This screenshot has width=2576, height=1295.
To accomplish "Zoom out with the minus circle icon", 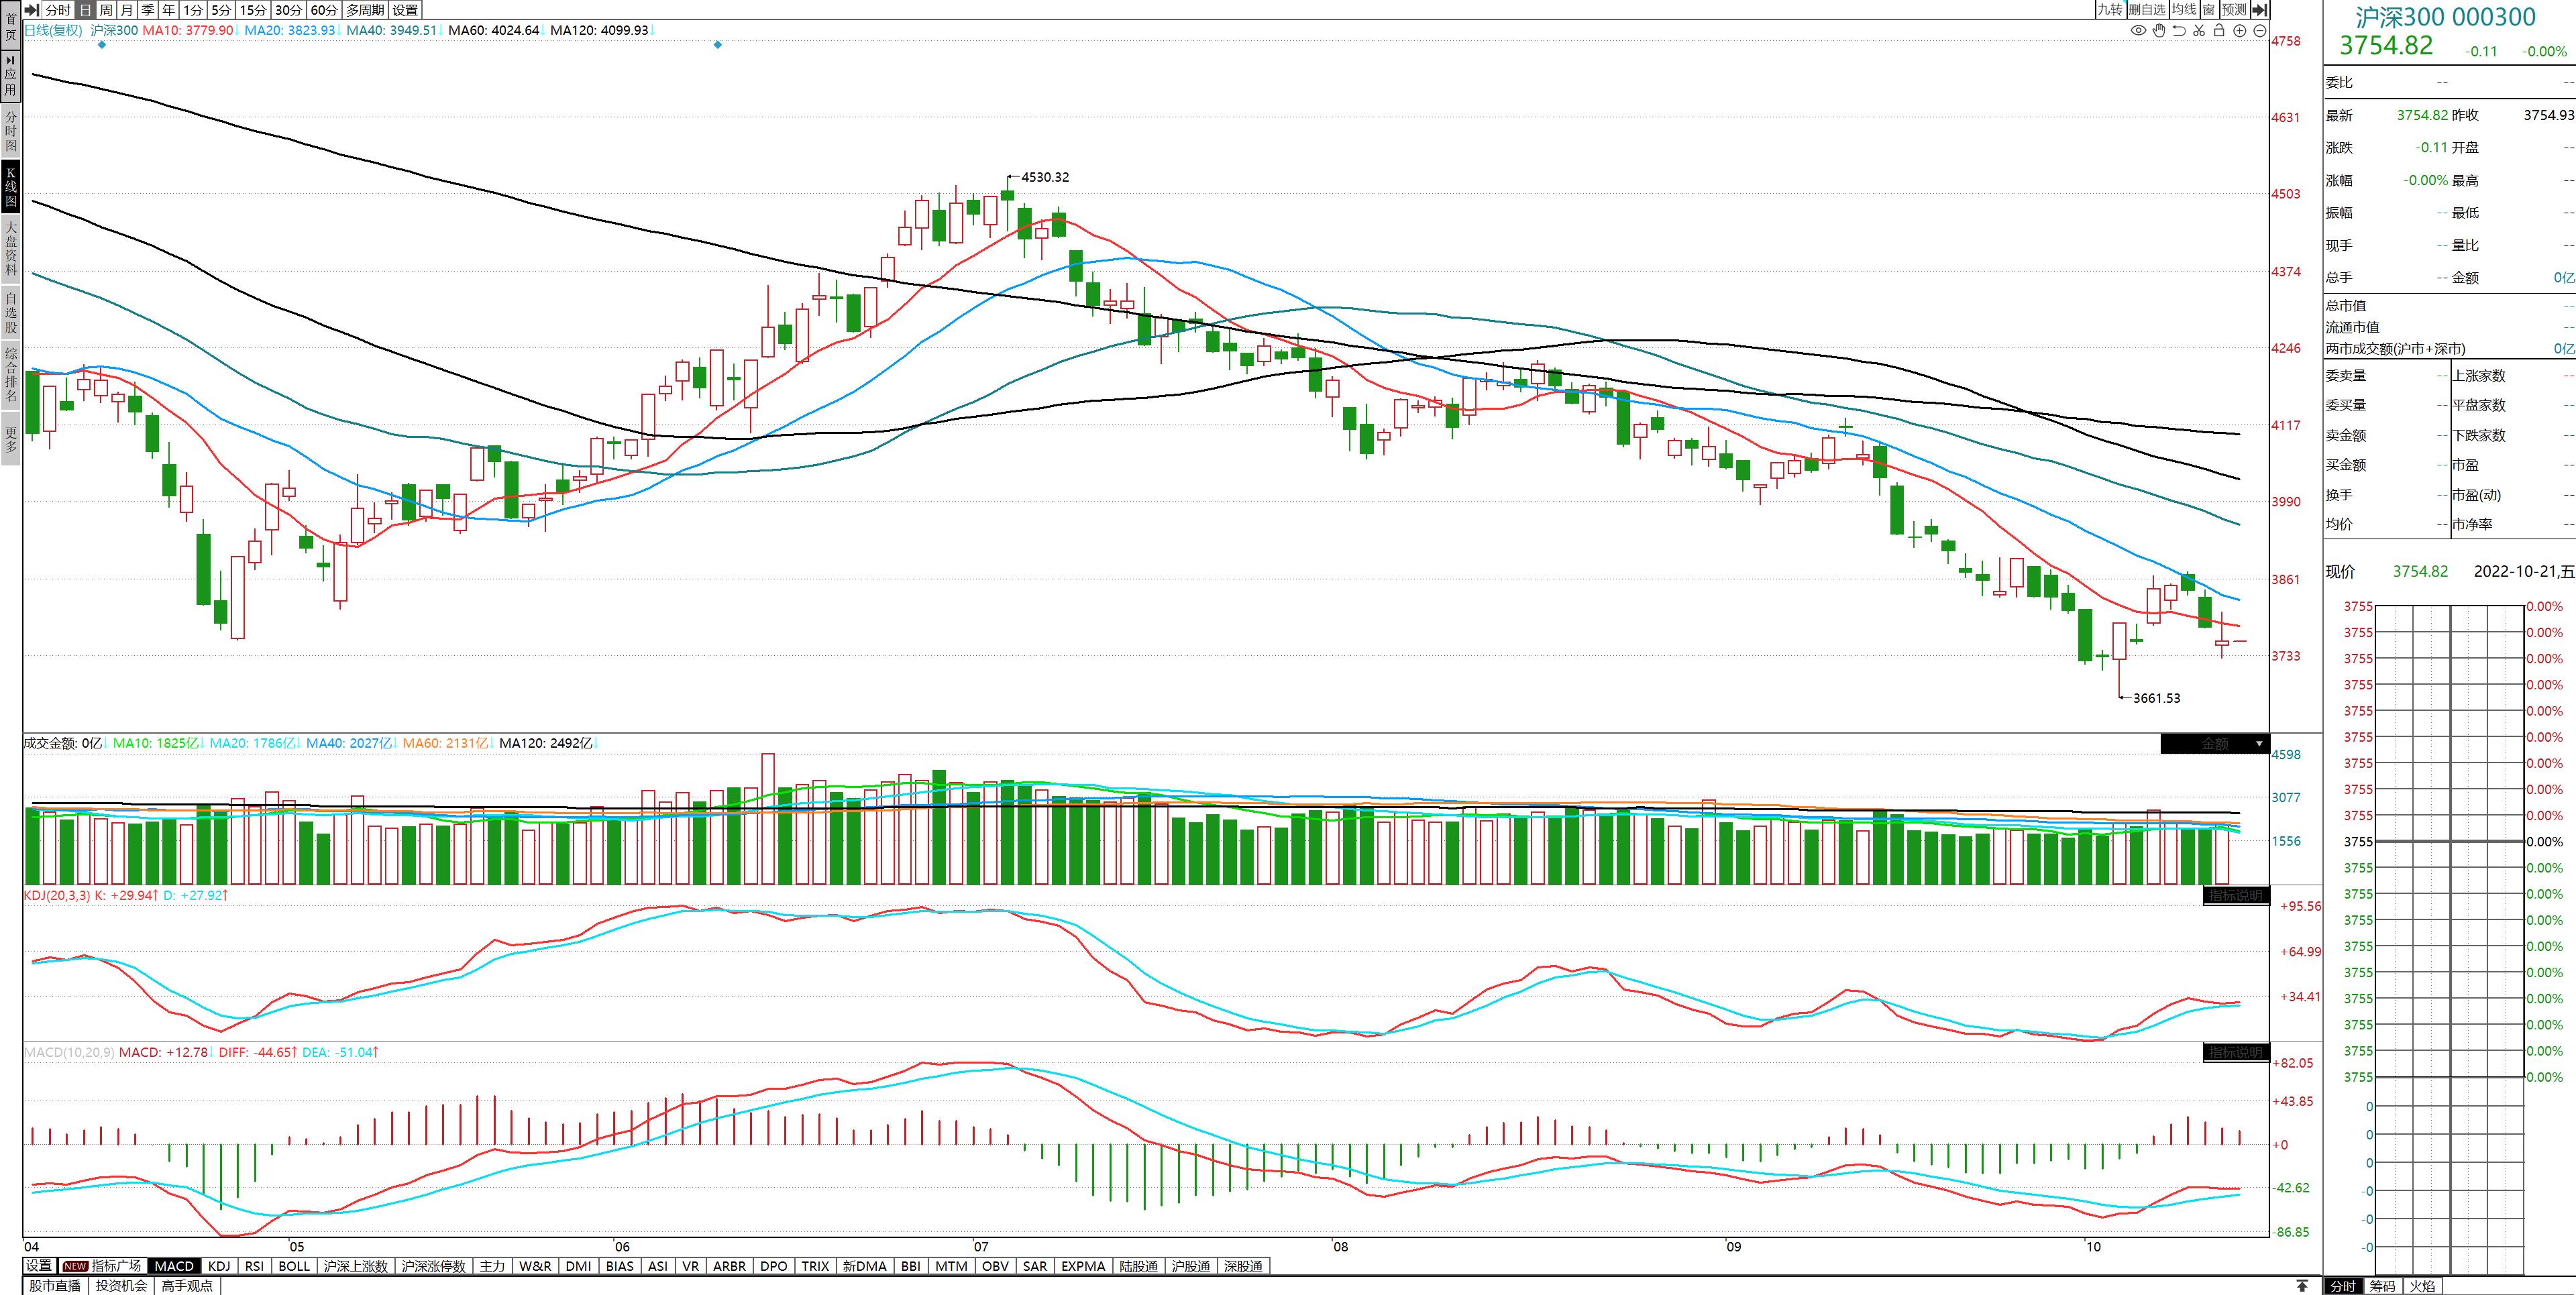I will [x=2260, y=31].
